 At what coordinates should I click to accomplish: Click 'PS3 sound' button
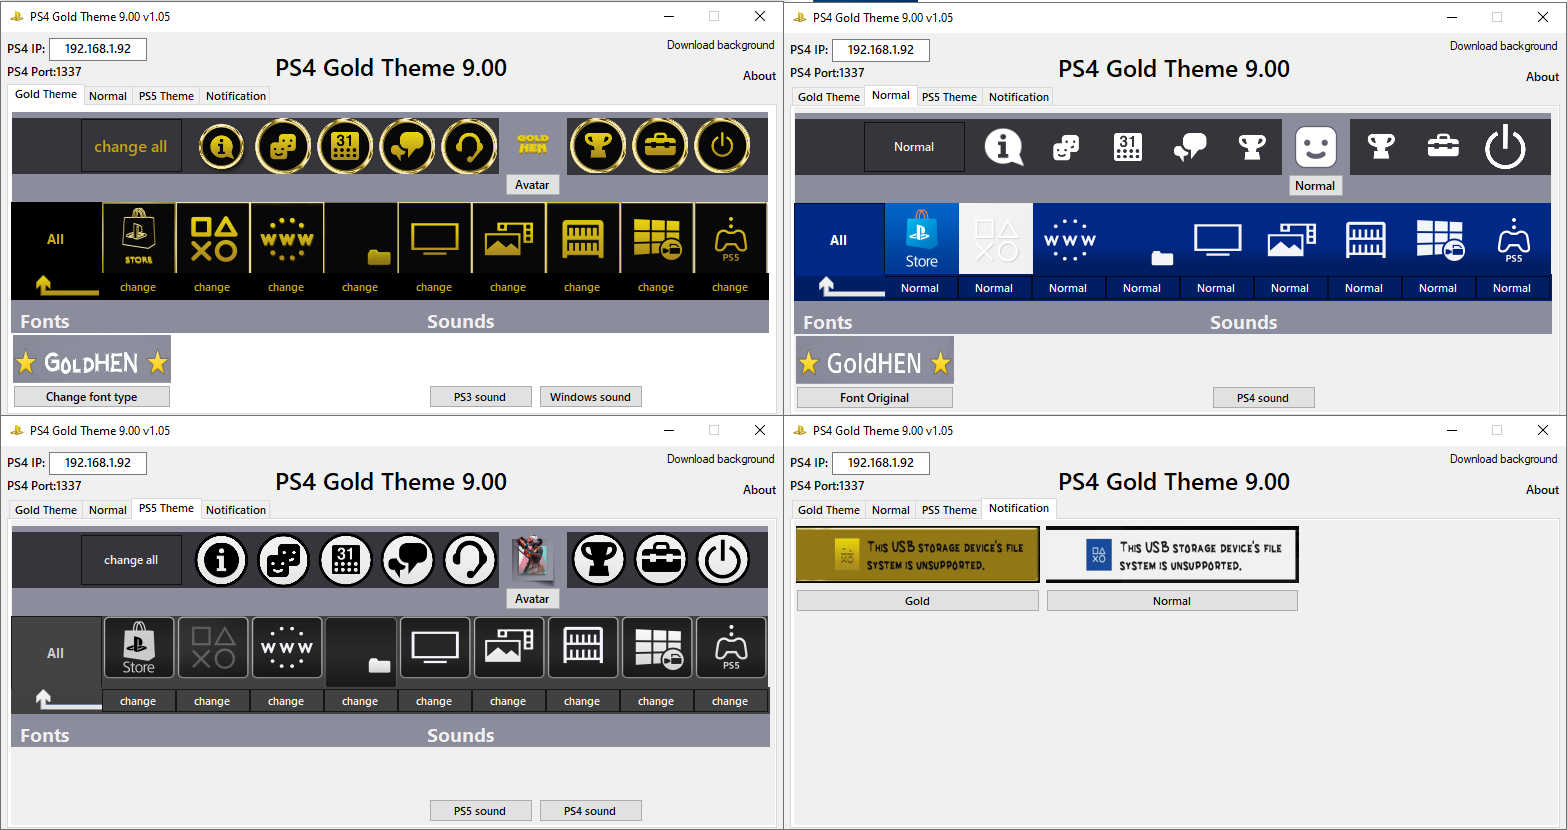pyautogui.click(x=480, y=397)
